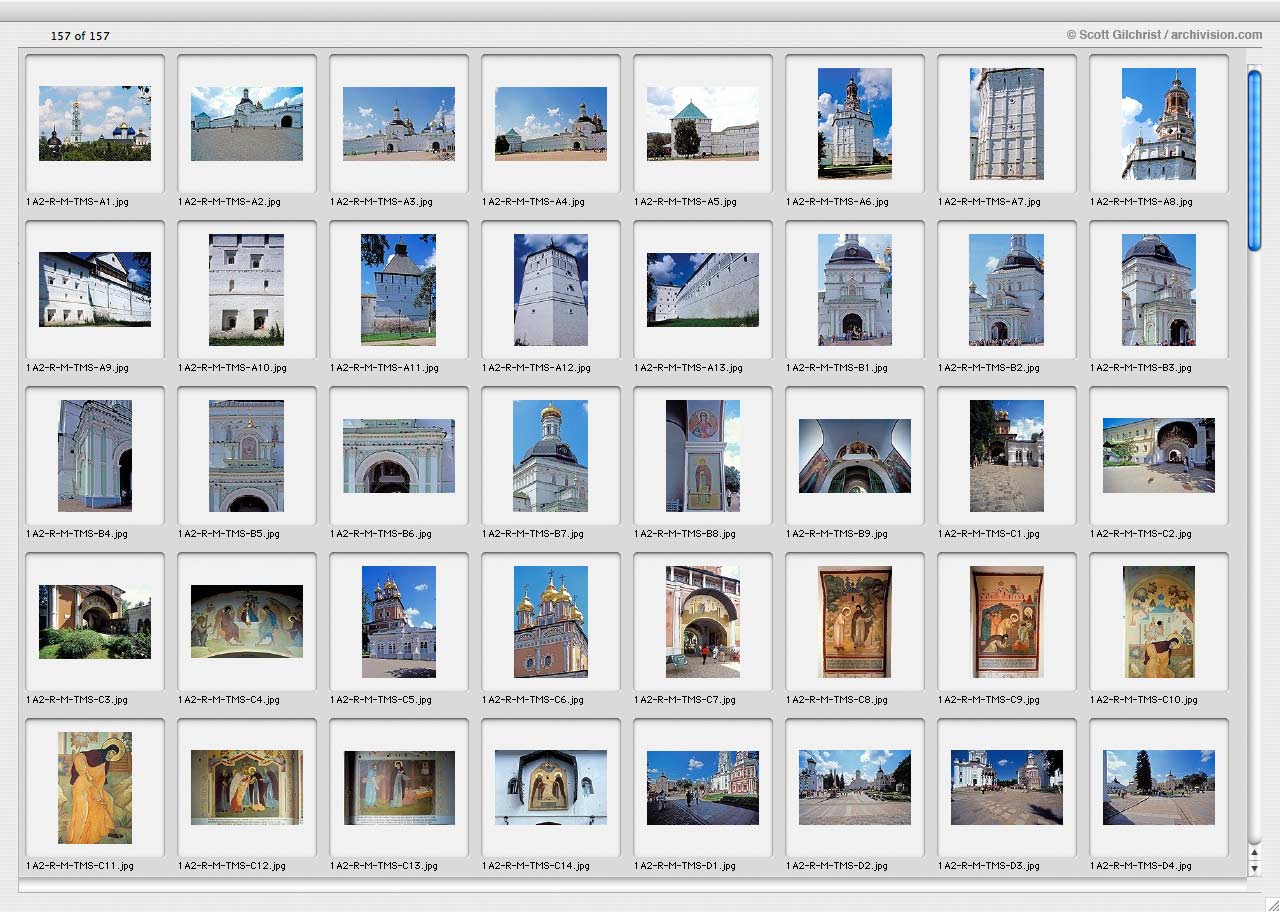Viewport: 1280px width, 912px height.
Task: Select thumbnail 1A2-R-M-TMS-D3.jpg
Action: (1007, 788)
